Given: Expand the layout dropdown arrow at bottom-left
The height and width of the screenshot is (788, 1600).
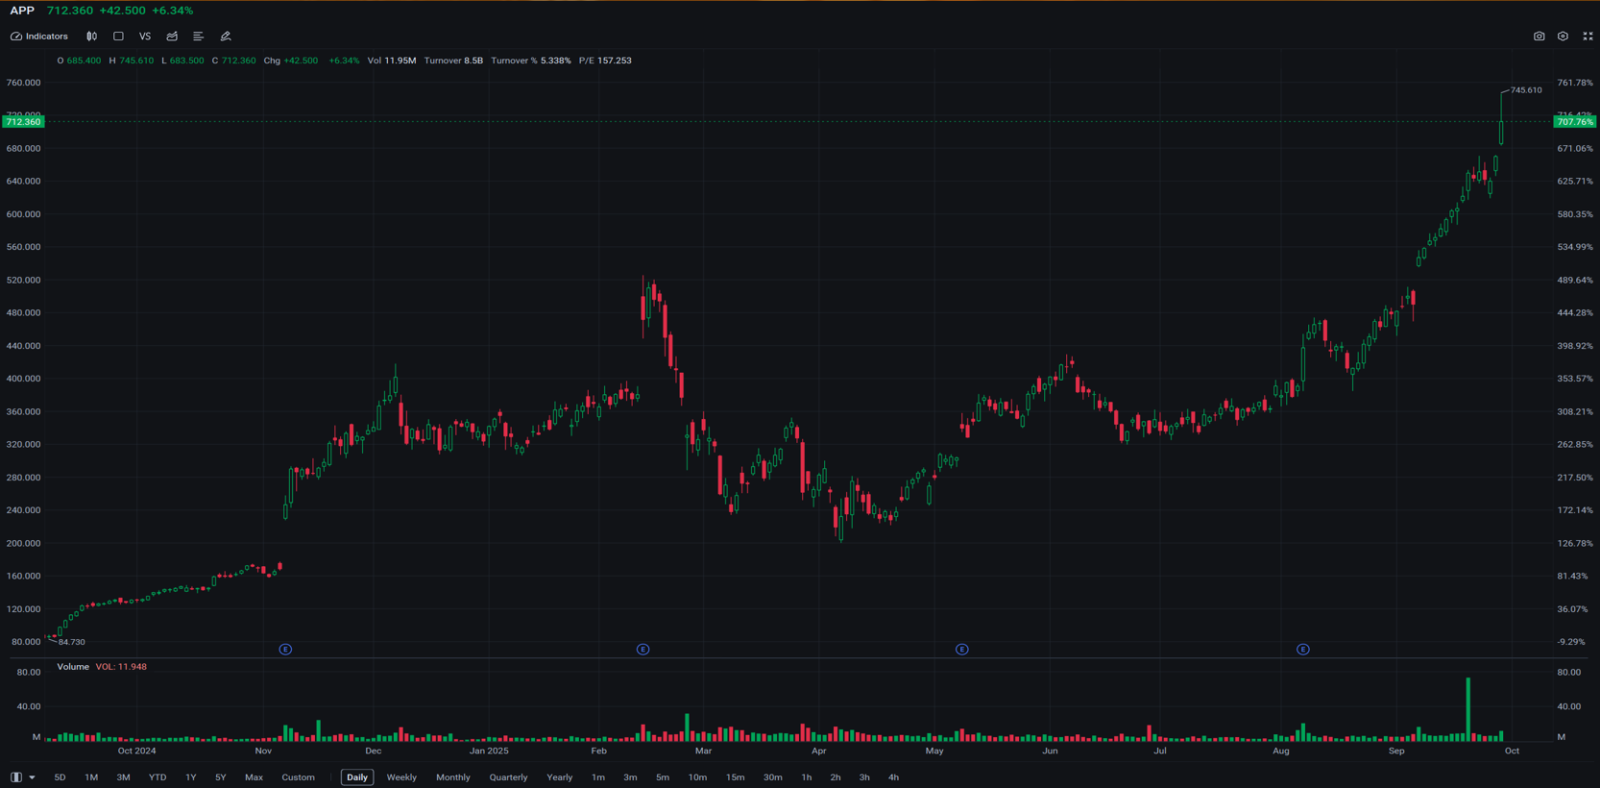Looking at the screenshot, I should [32, 777].
